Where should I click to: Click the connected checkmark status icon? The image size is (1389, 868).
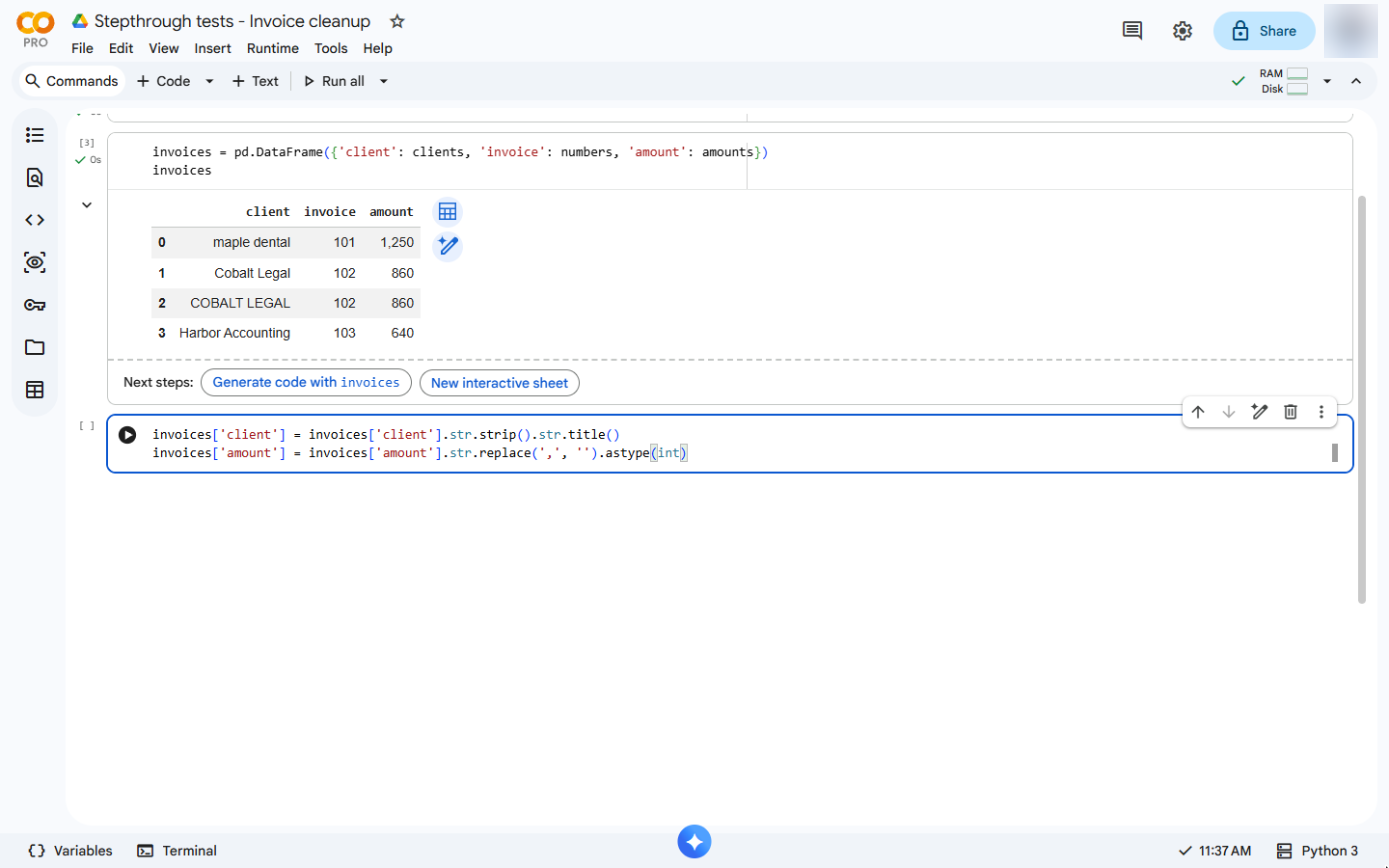coord(1238,81)
